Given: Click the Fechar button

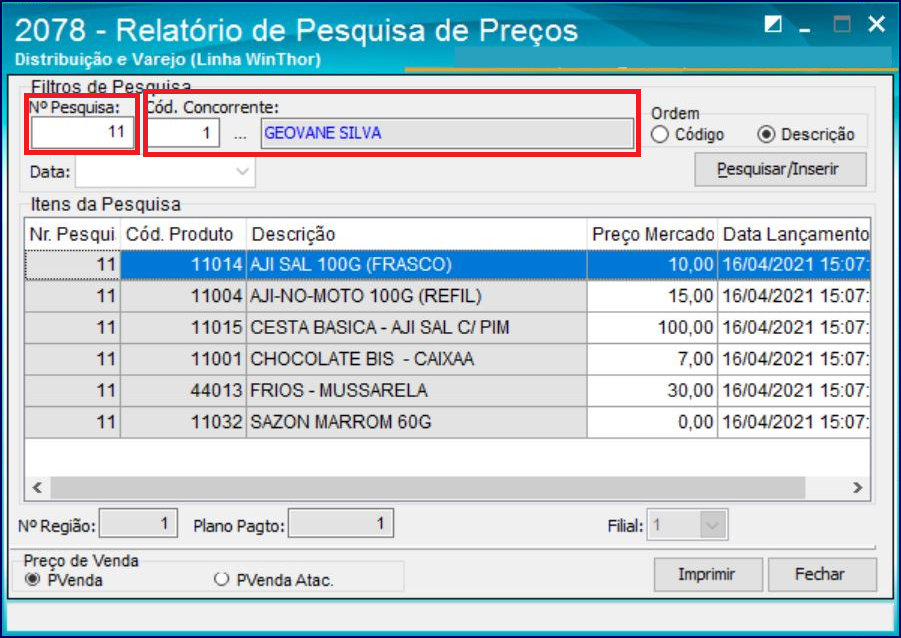Looking at the screenshot, I should pyautogui.click(x=822, y=574).
